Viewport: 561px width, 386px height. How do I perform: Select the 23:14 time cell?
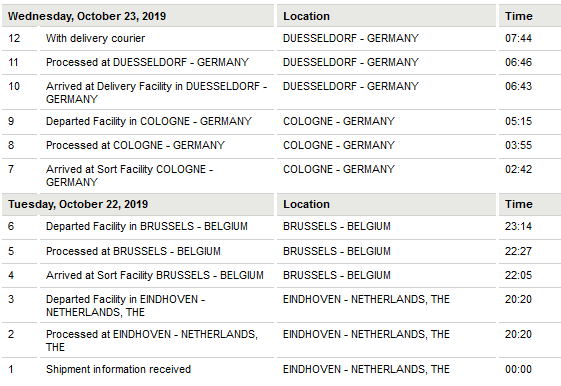(518, 226)
